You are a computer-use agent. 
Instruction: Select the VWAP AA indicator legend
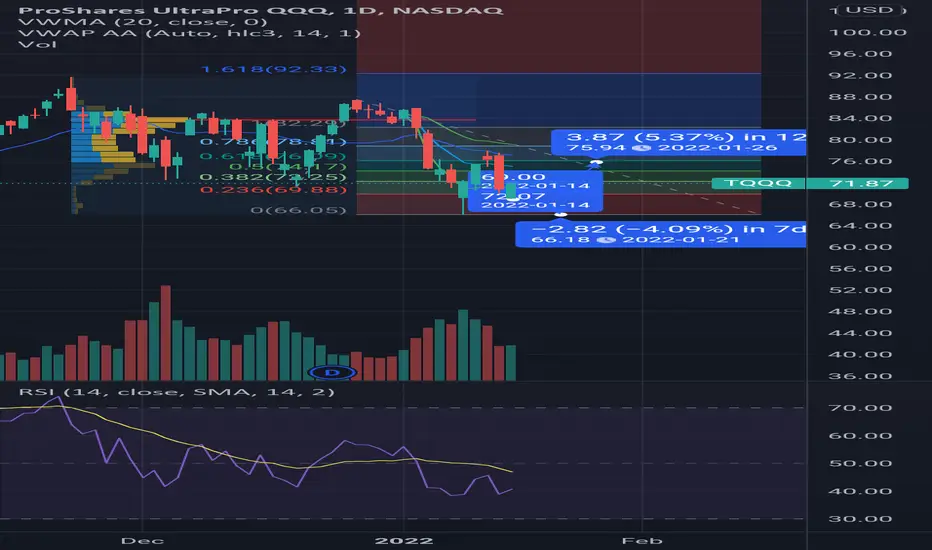click(189, 33)
